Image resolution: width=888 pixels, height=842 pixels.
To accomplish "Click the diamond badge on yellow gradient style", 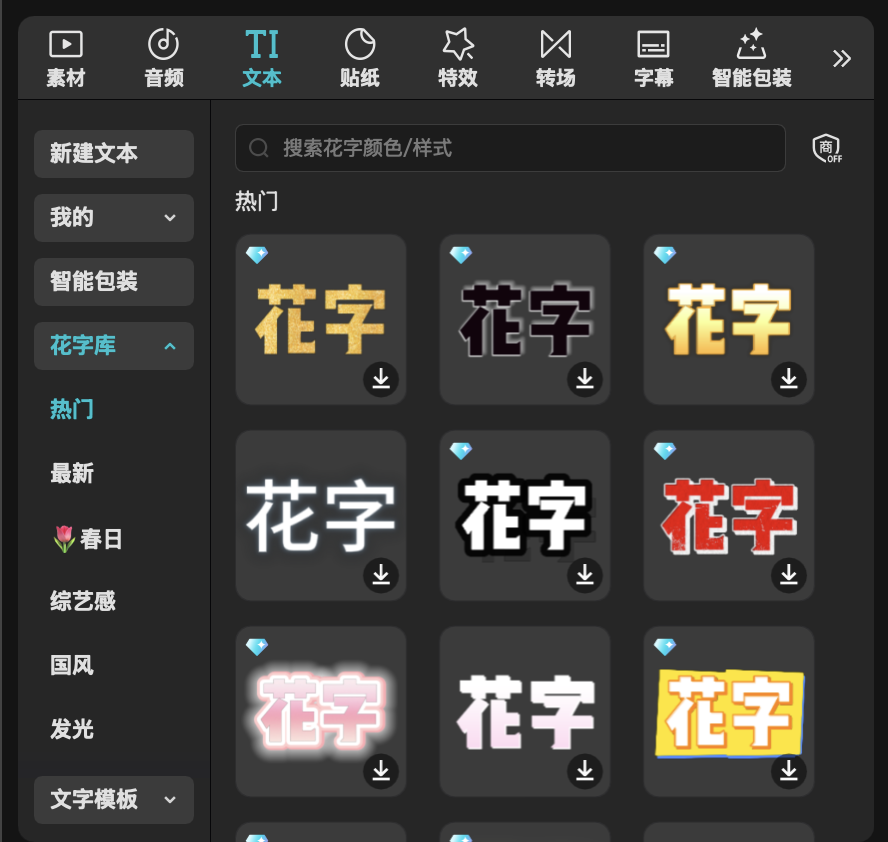I will 664,255.
